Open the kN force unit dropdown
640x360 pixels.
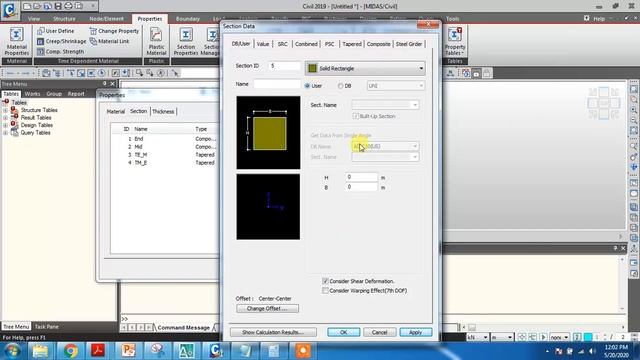478,337
